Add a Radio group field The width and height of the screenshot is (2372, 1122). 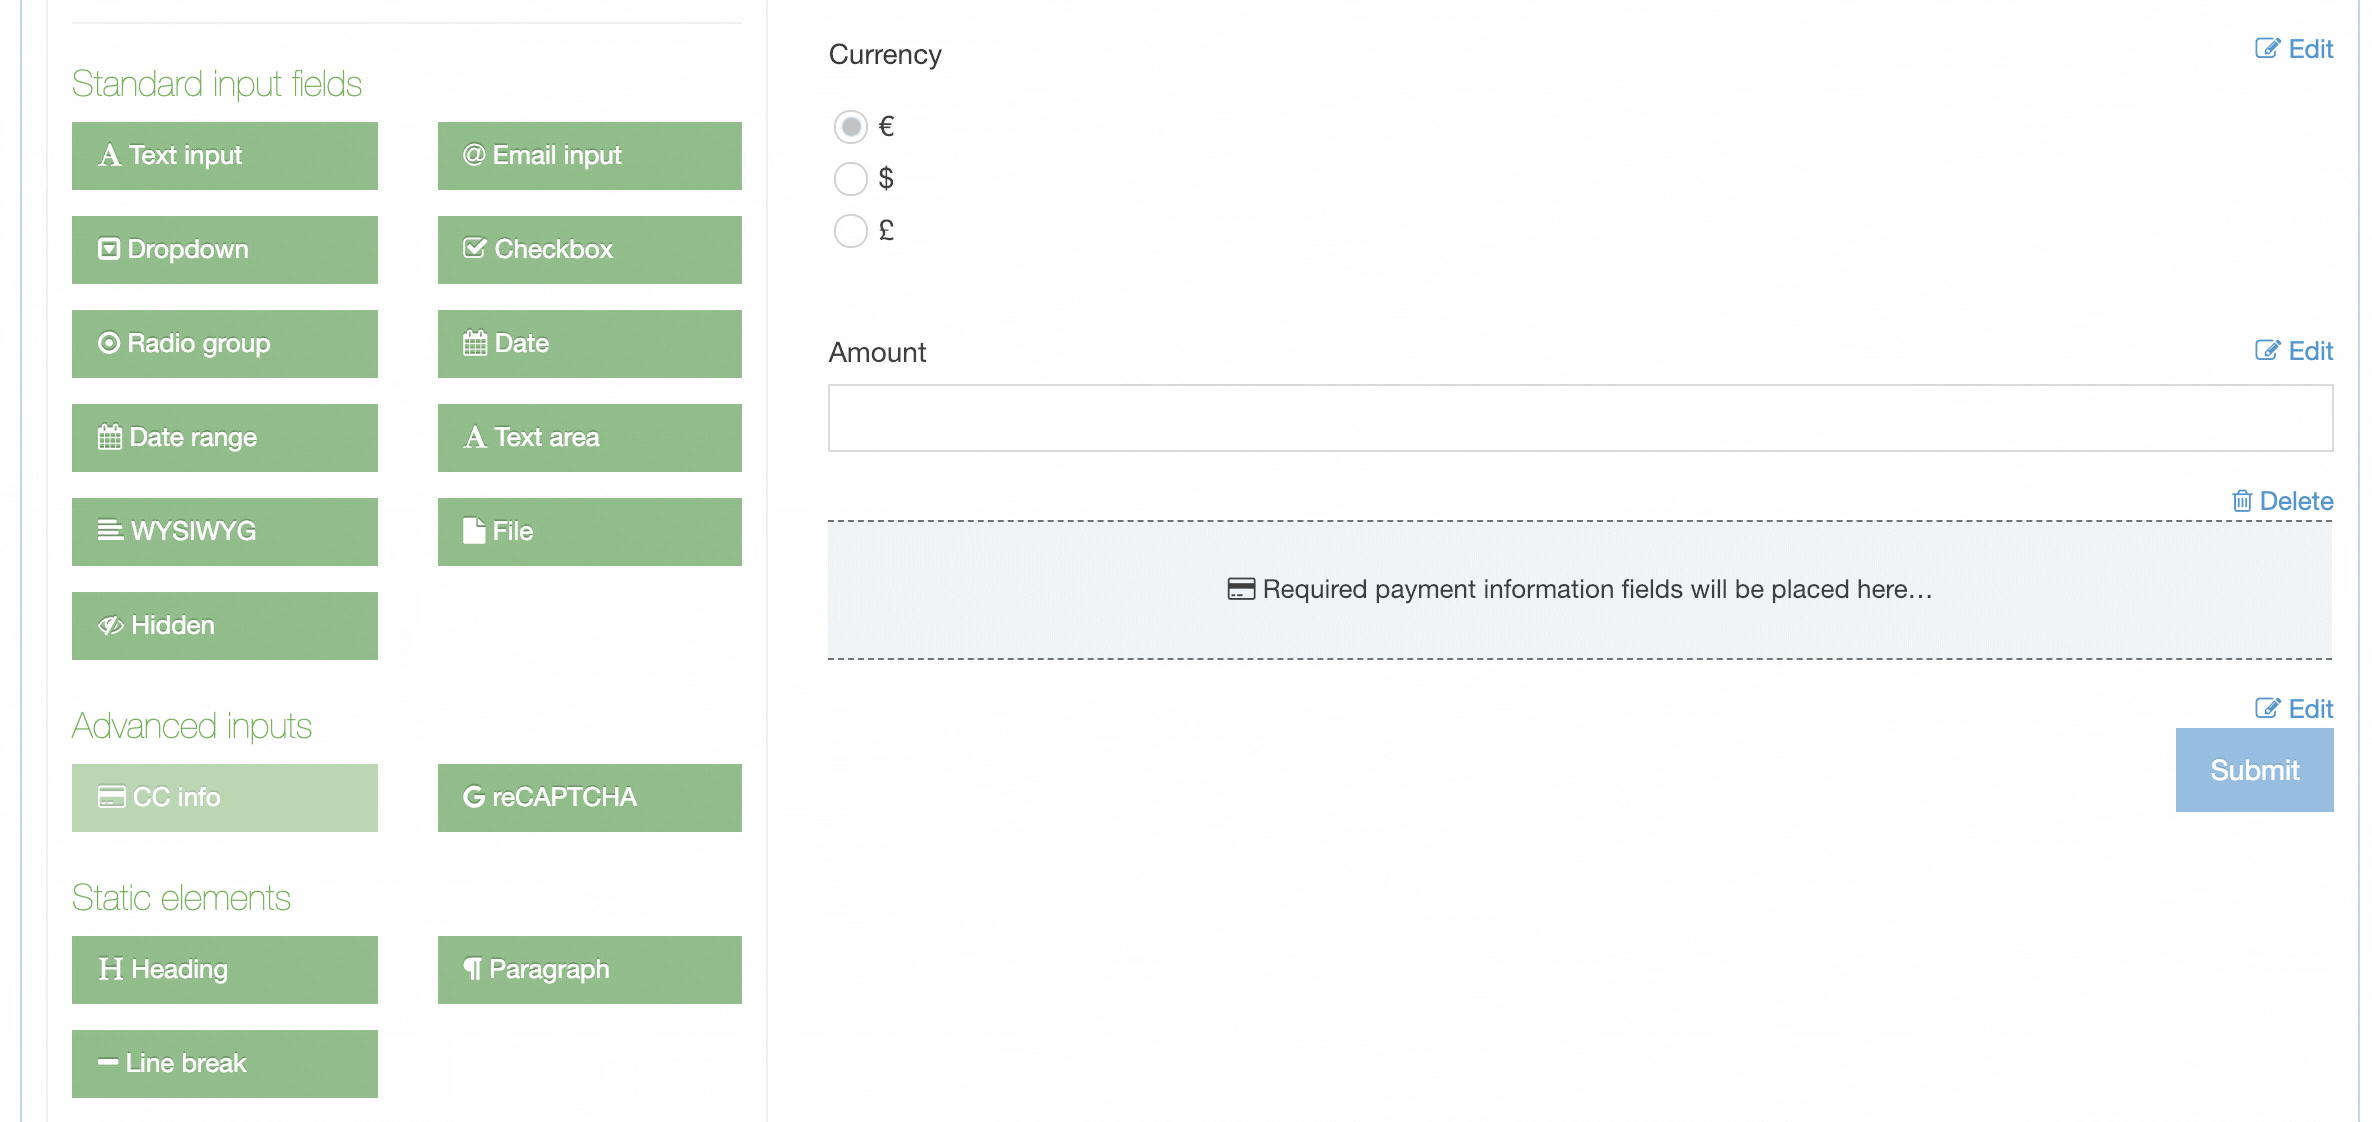coord(224,344)
